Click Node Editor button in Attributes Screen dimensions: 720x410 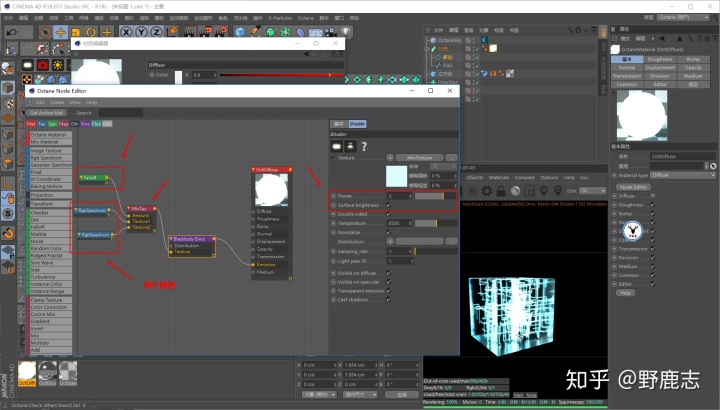pos(633,187)
